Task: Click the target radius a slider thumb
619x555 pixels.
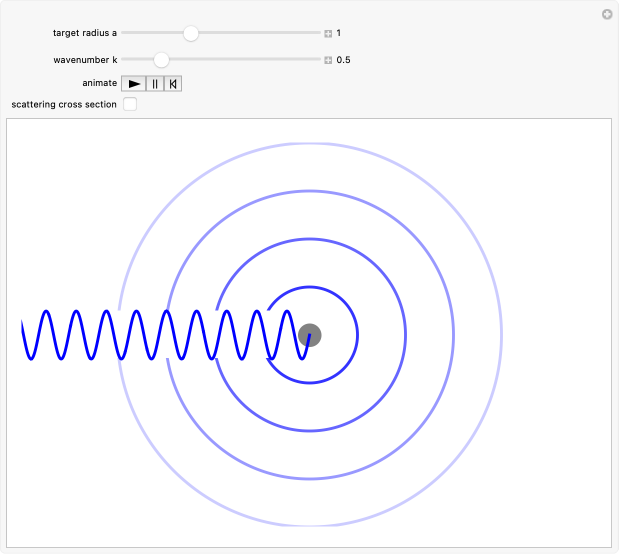Action: [x=191, y=33]
